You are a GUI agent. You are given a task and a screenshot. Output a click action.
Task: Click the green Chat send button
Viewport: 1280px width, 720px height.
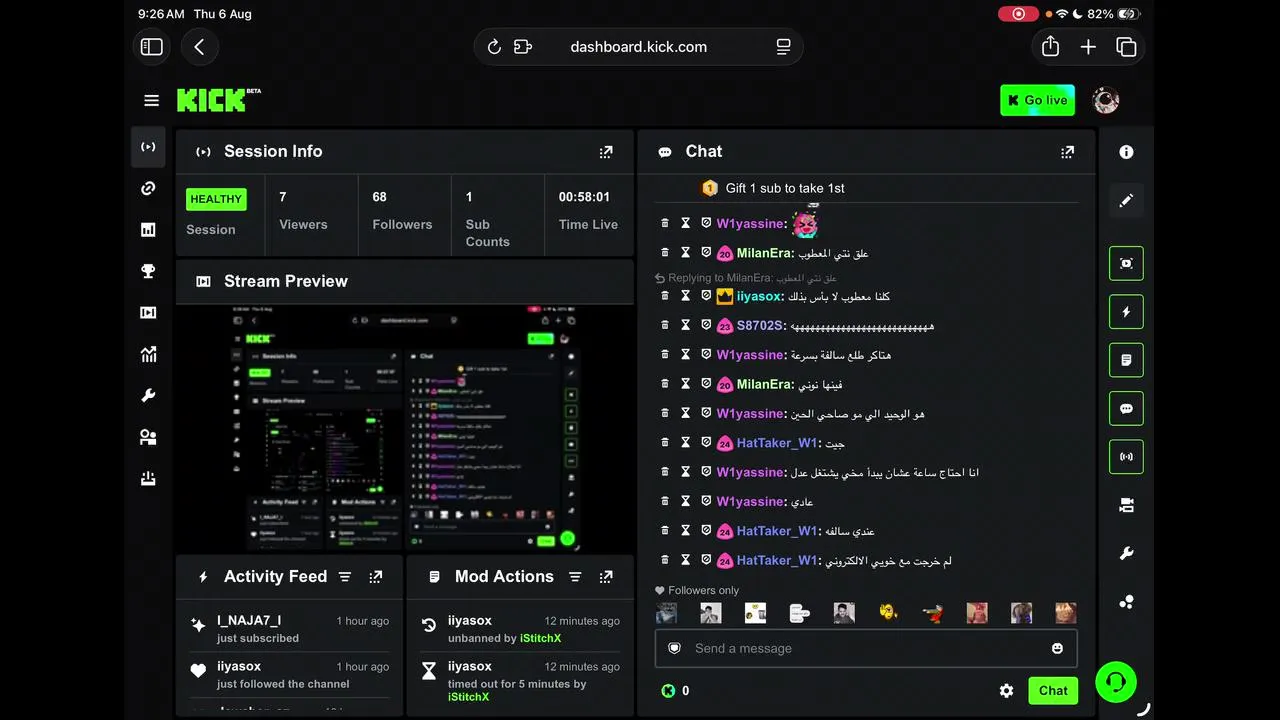point(1053,690)
